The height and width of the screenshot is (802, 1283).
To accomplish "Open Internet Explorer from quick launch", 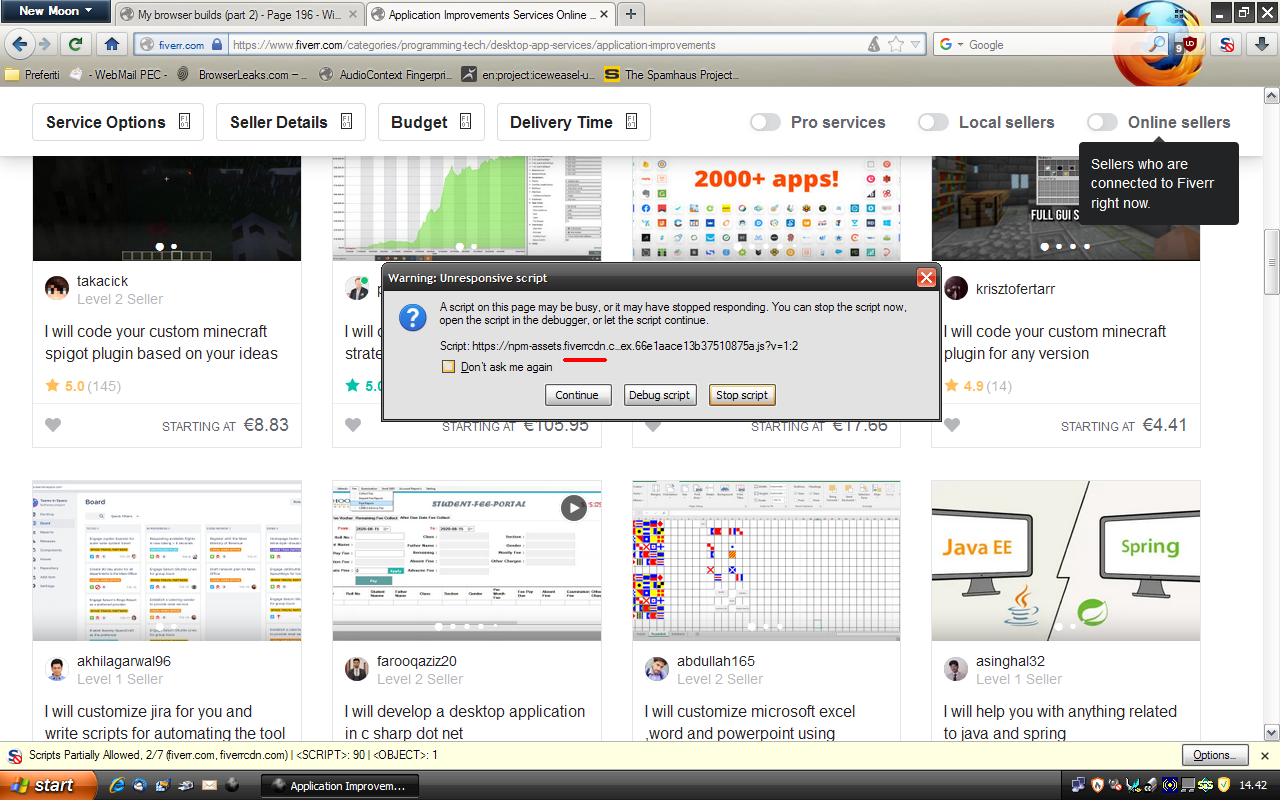I will point(117,785).
